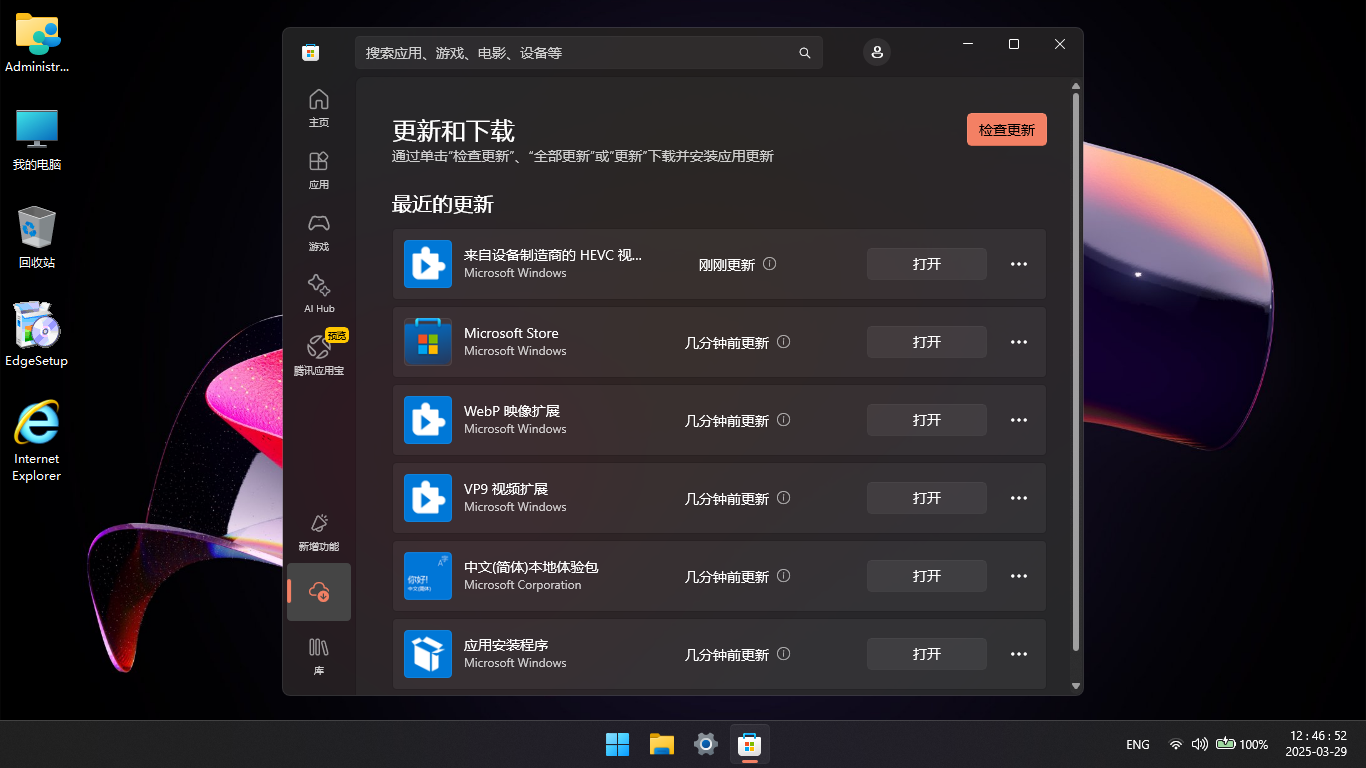1366x768 pixels.
Task: Show update info icon for 应用安装程序
Action: 784,654
